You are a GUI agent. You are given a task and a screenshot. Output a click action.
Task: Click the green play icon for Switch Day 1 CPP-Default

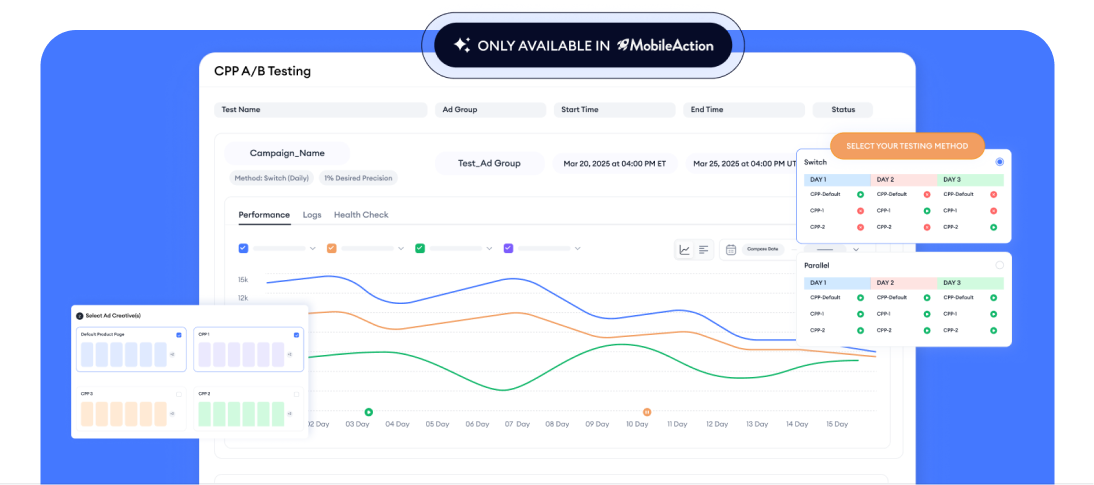[860, 194]
